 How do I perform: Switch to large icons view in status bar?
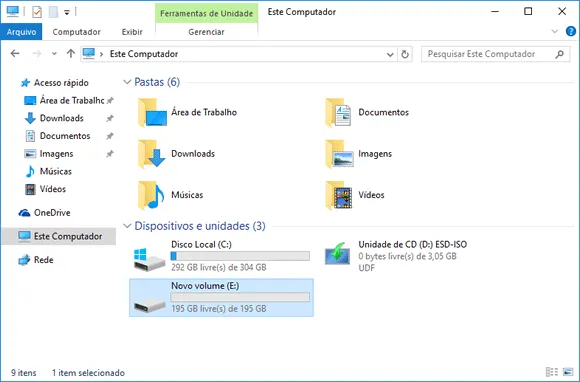[x=568, y=372]
